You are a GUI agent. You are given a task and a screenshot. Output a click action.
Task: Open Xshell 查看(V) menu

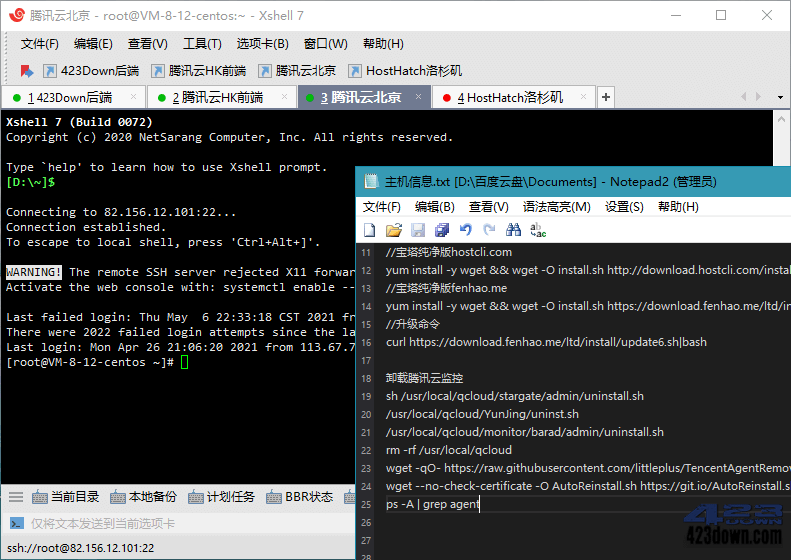click(147, 44)
